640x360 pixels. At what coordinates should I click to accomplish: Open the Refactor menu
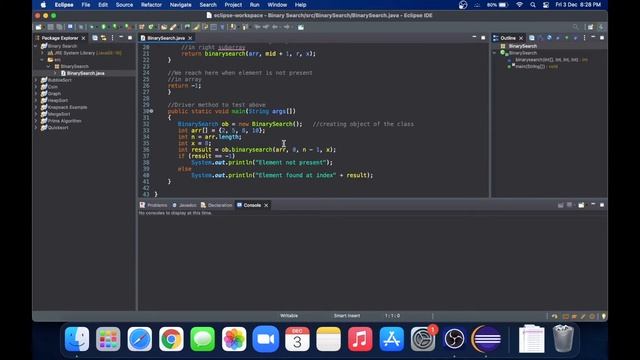[151, 5]
